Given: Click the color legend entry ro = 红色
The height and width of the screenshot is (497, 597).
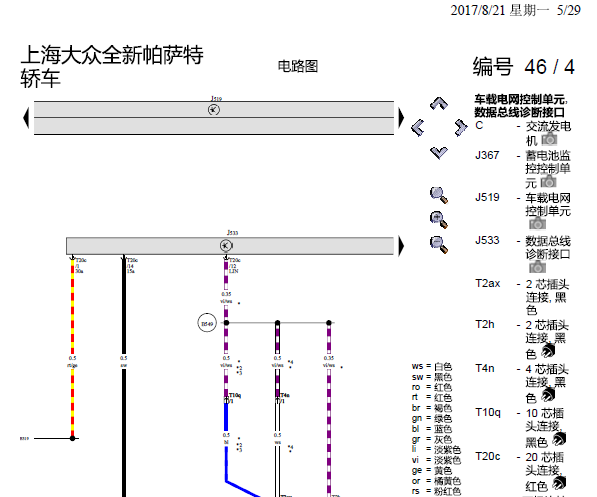Looking at the screenshot, I should 432,387.
